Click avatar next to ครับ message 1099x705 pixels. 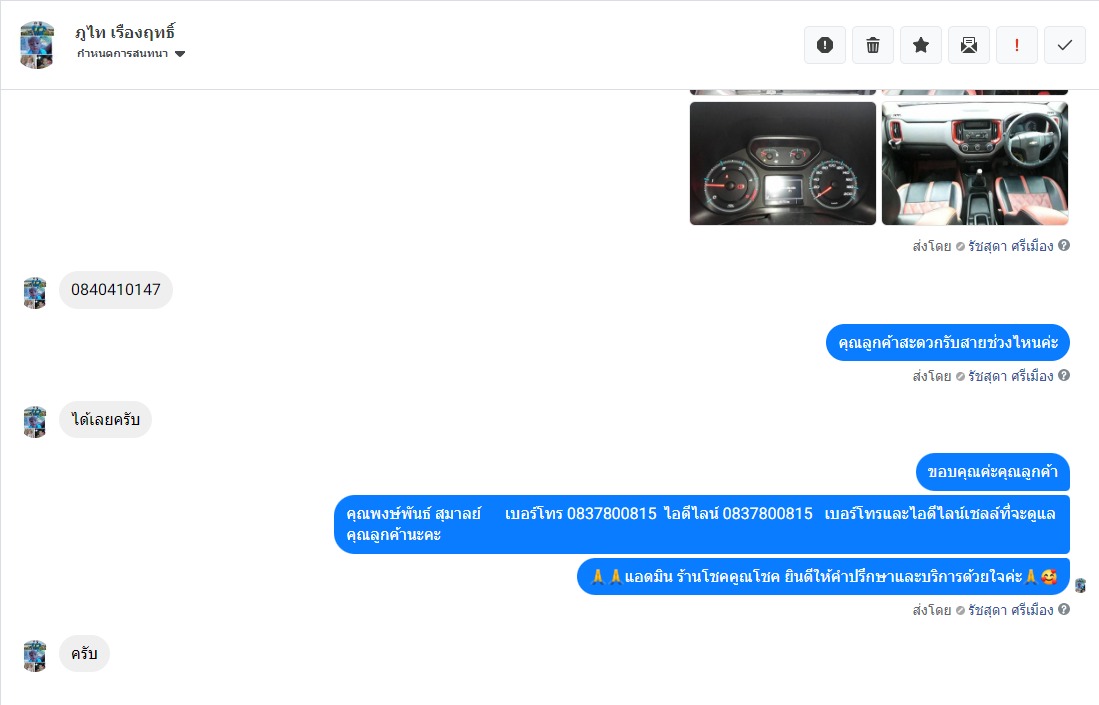(35, 656)
